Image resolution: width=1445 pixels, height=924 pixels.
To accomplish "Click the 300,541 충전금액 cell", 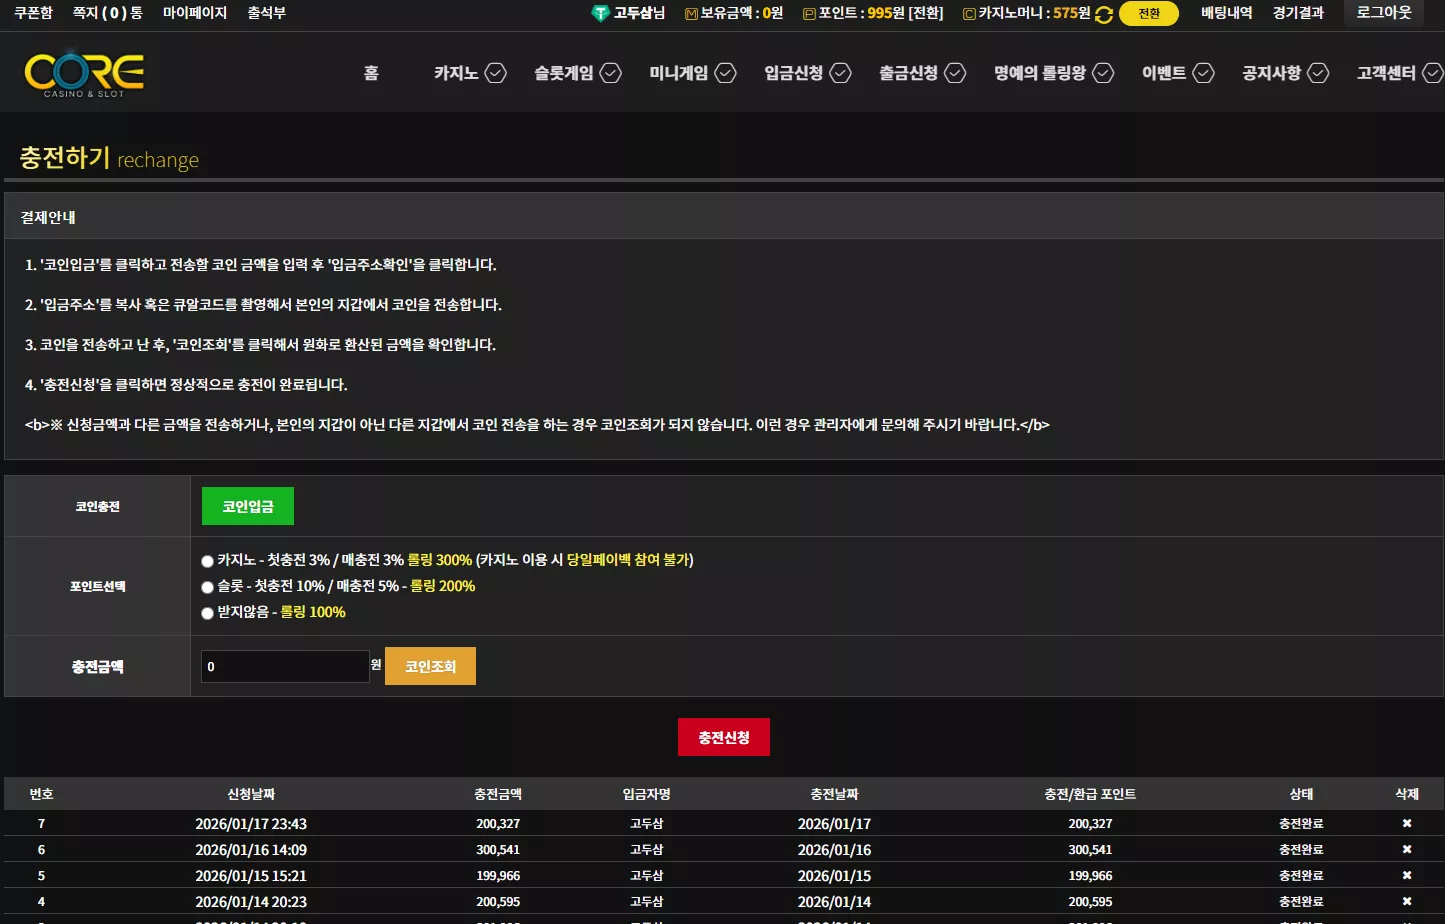I will pos(498,850).
